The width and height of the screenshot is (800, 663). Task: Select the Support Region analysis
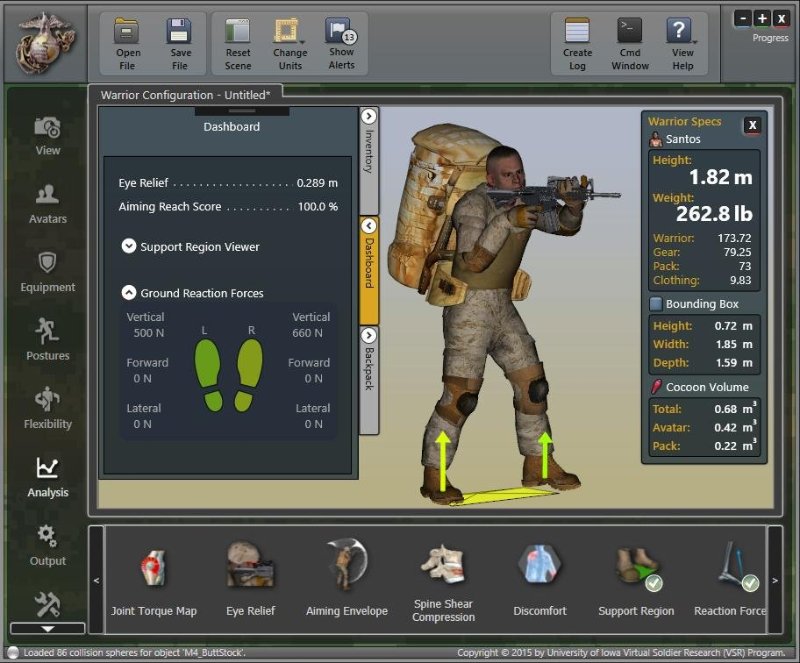[x=635, y=580]
